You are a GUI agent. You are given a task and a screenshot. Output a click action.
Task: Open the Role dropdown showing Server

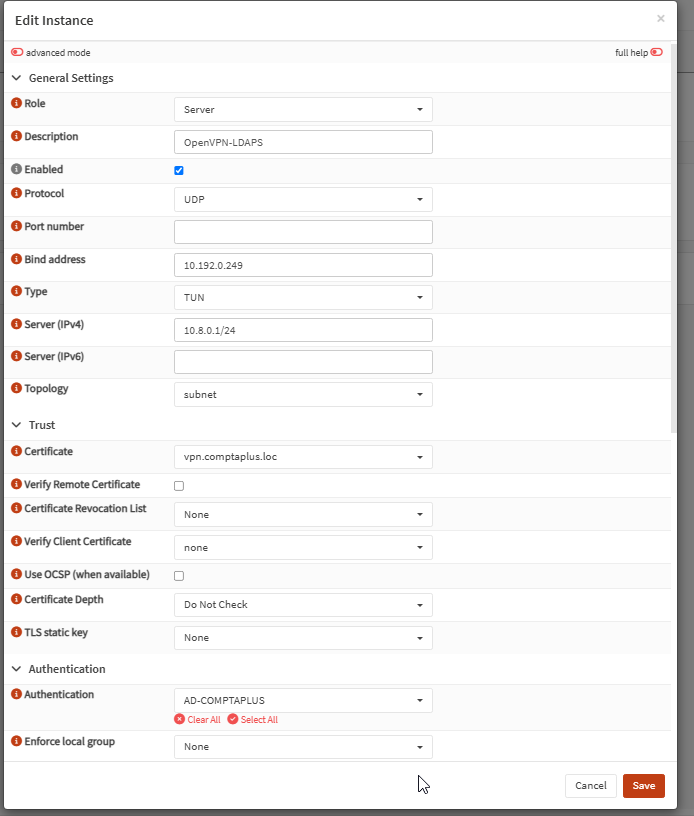point(303,109)
